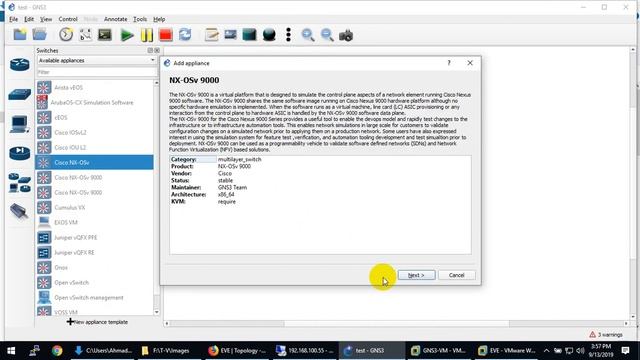Add a note annotation icon
Image resolution: width=640 pixels, height=360 pixels.
(x=211, y=35)
